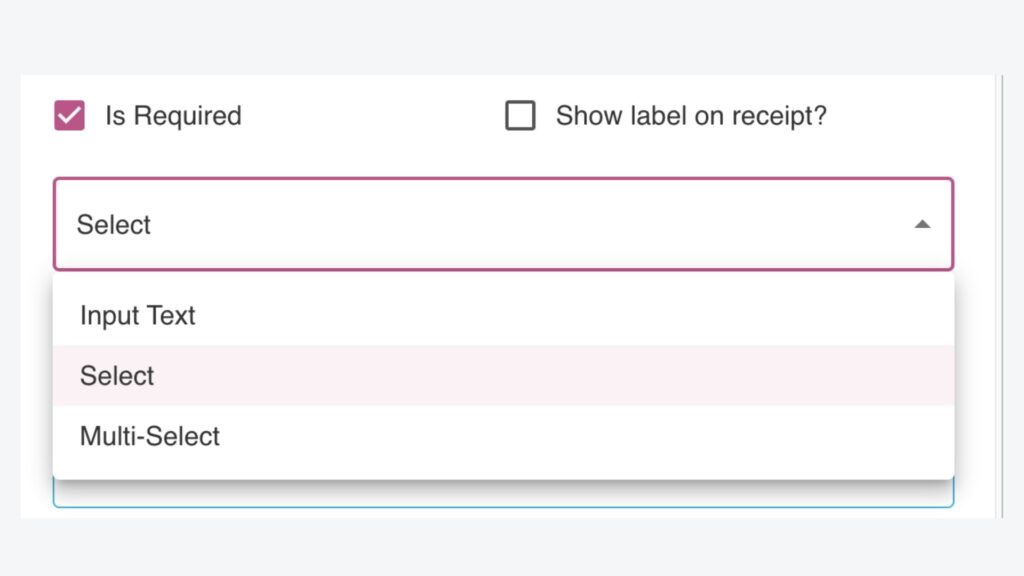Click empty space right of Input Text option
The image size is (1024, 576).
tap(600, 316)
